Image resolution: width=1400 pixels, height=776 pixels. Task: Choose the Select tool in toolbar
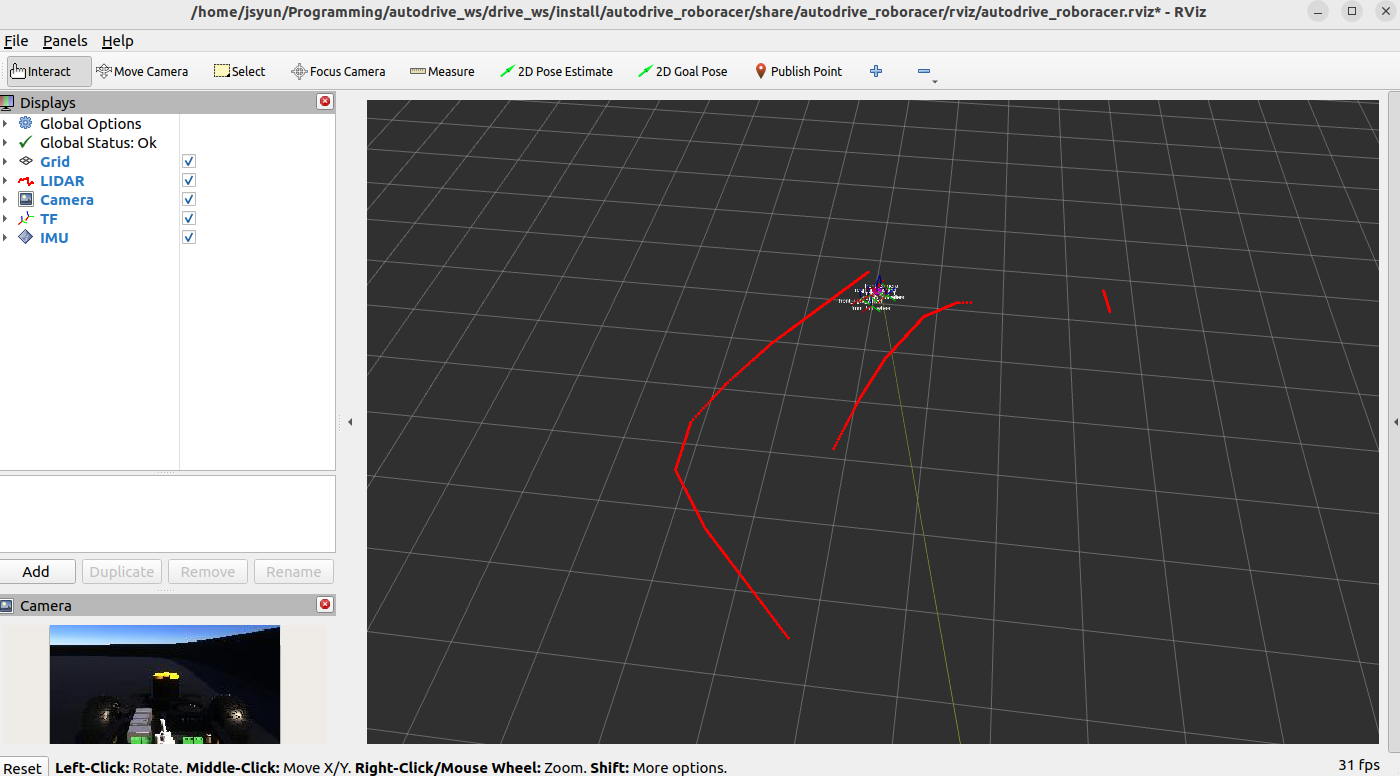[x=239, y=71]
